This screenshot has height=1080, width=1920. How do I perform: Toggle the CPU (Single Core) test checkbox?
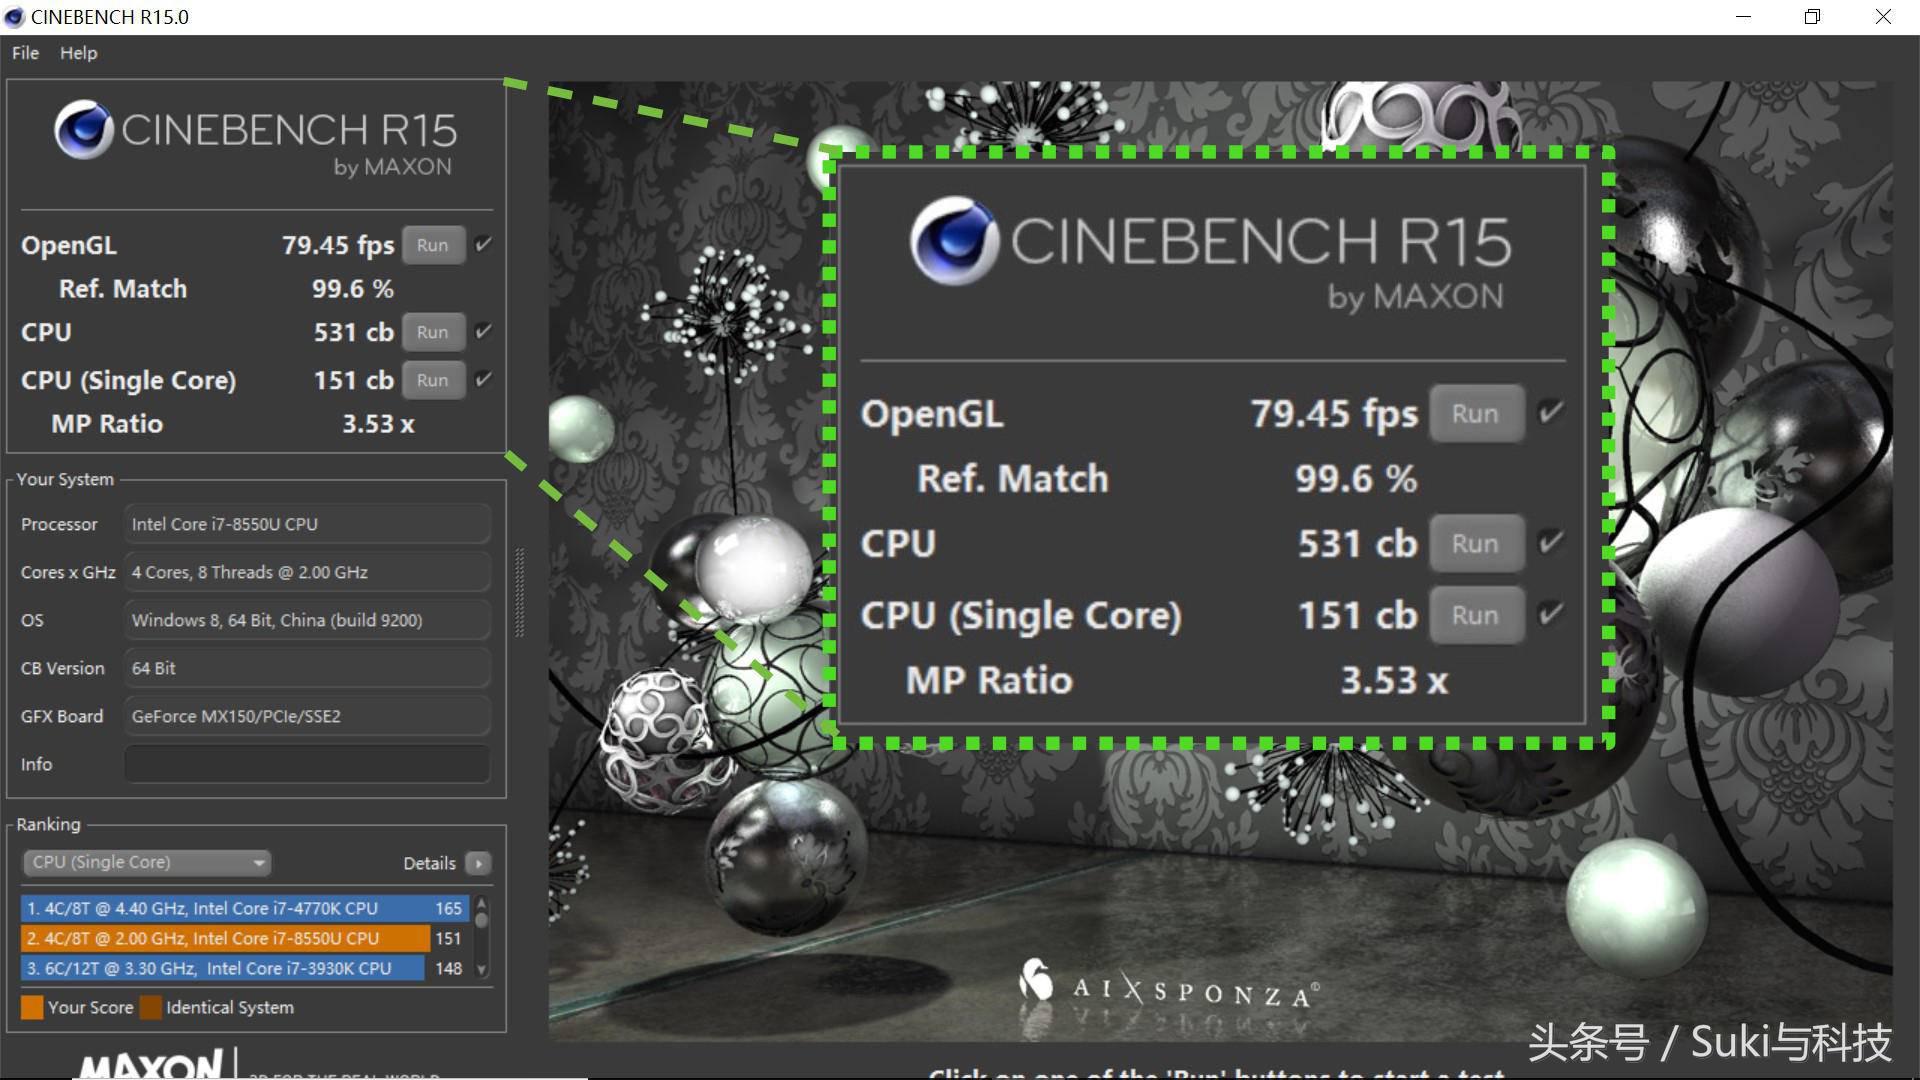[484, 379]
